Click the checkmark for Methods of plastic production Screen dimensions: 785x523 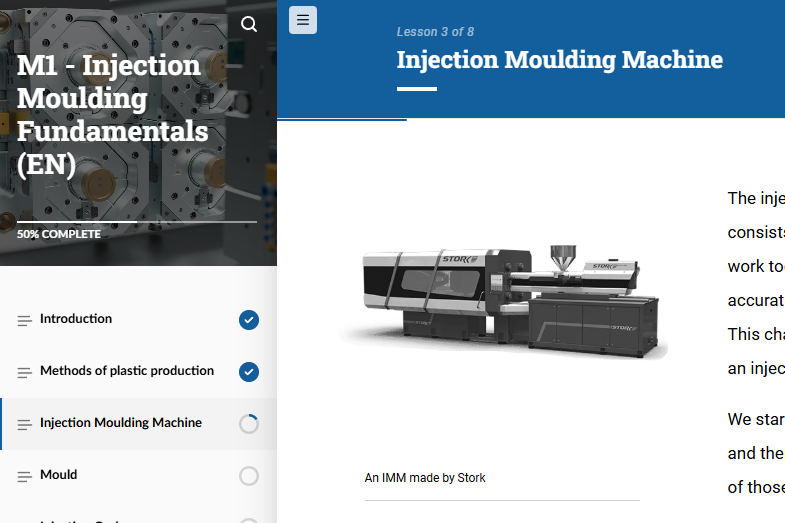(249, 372)
